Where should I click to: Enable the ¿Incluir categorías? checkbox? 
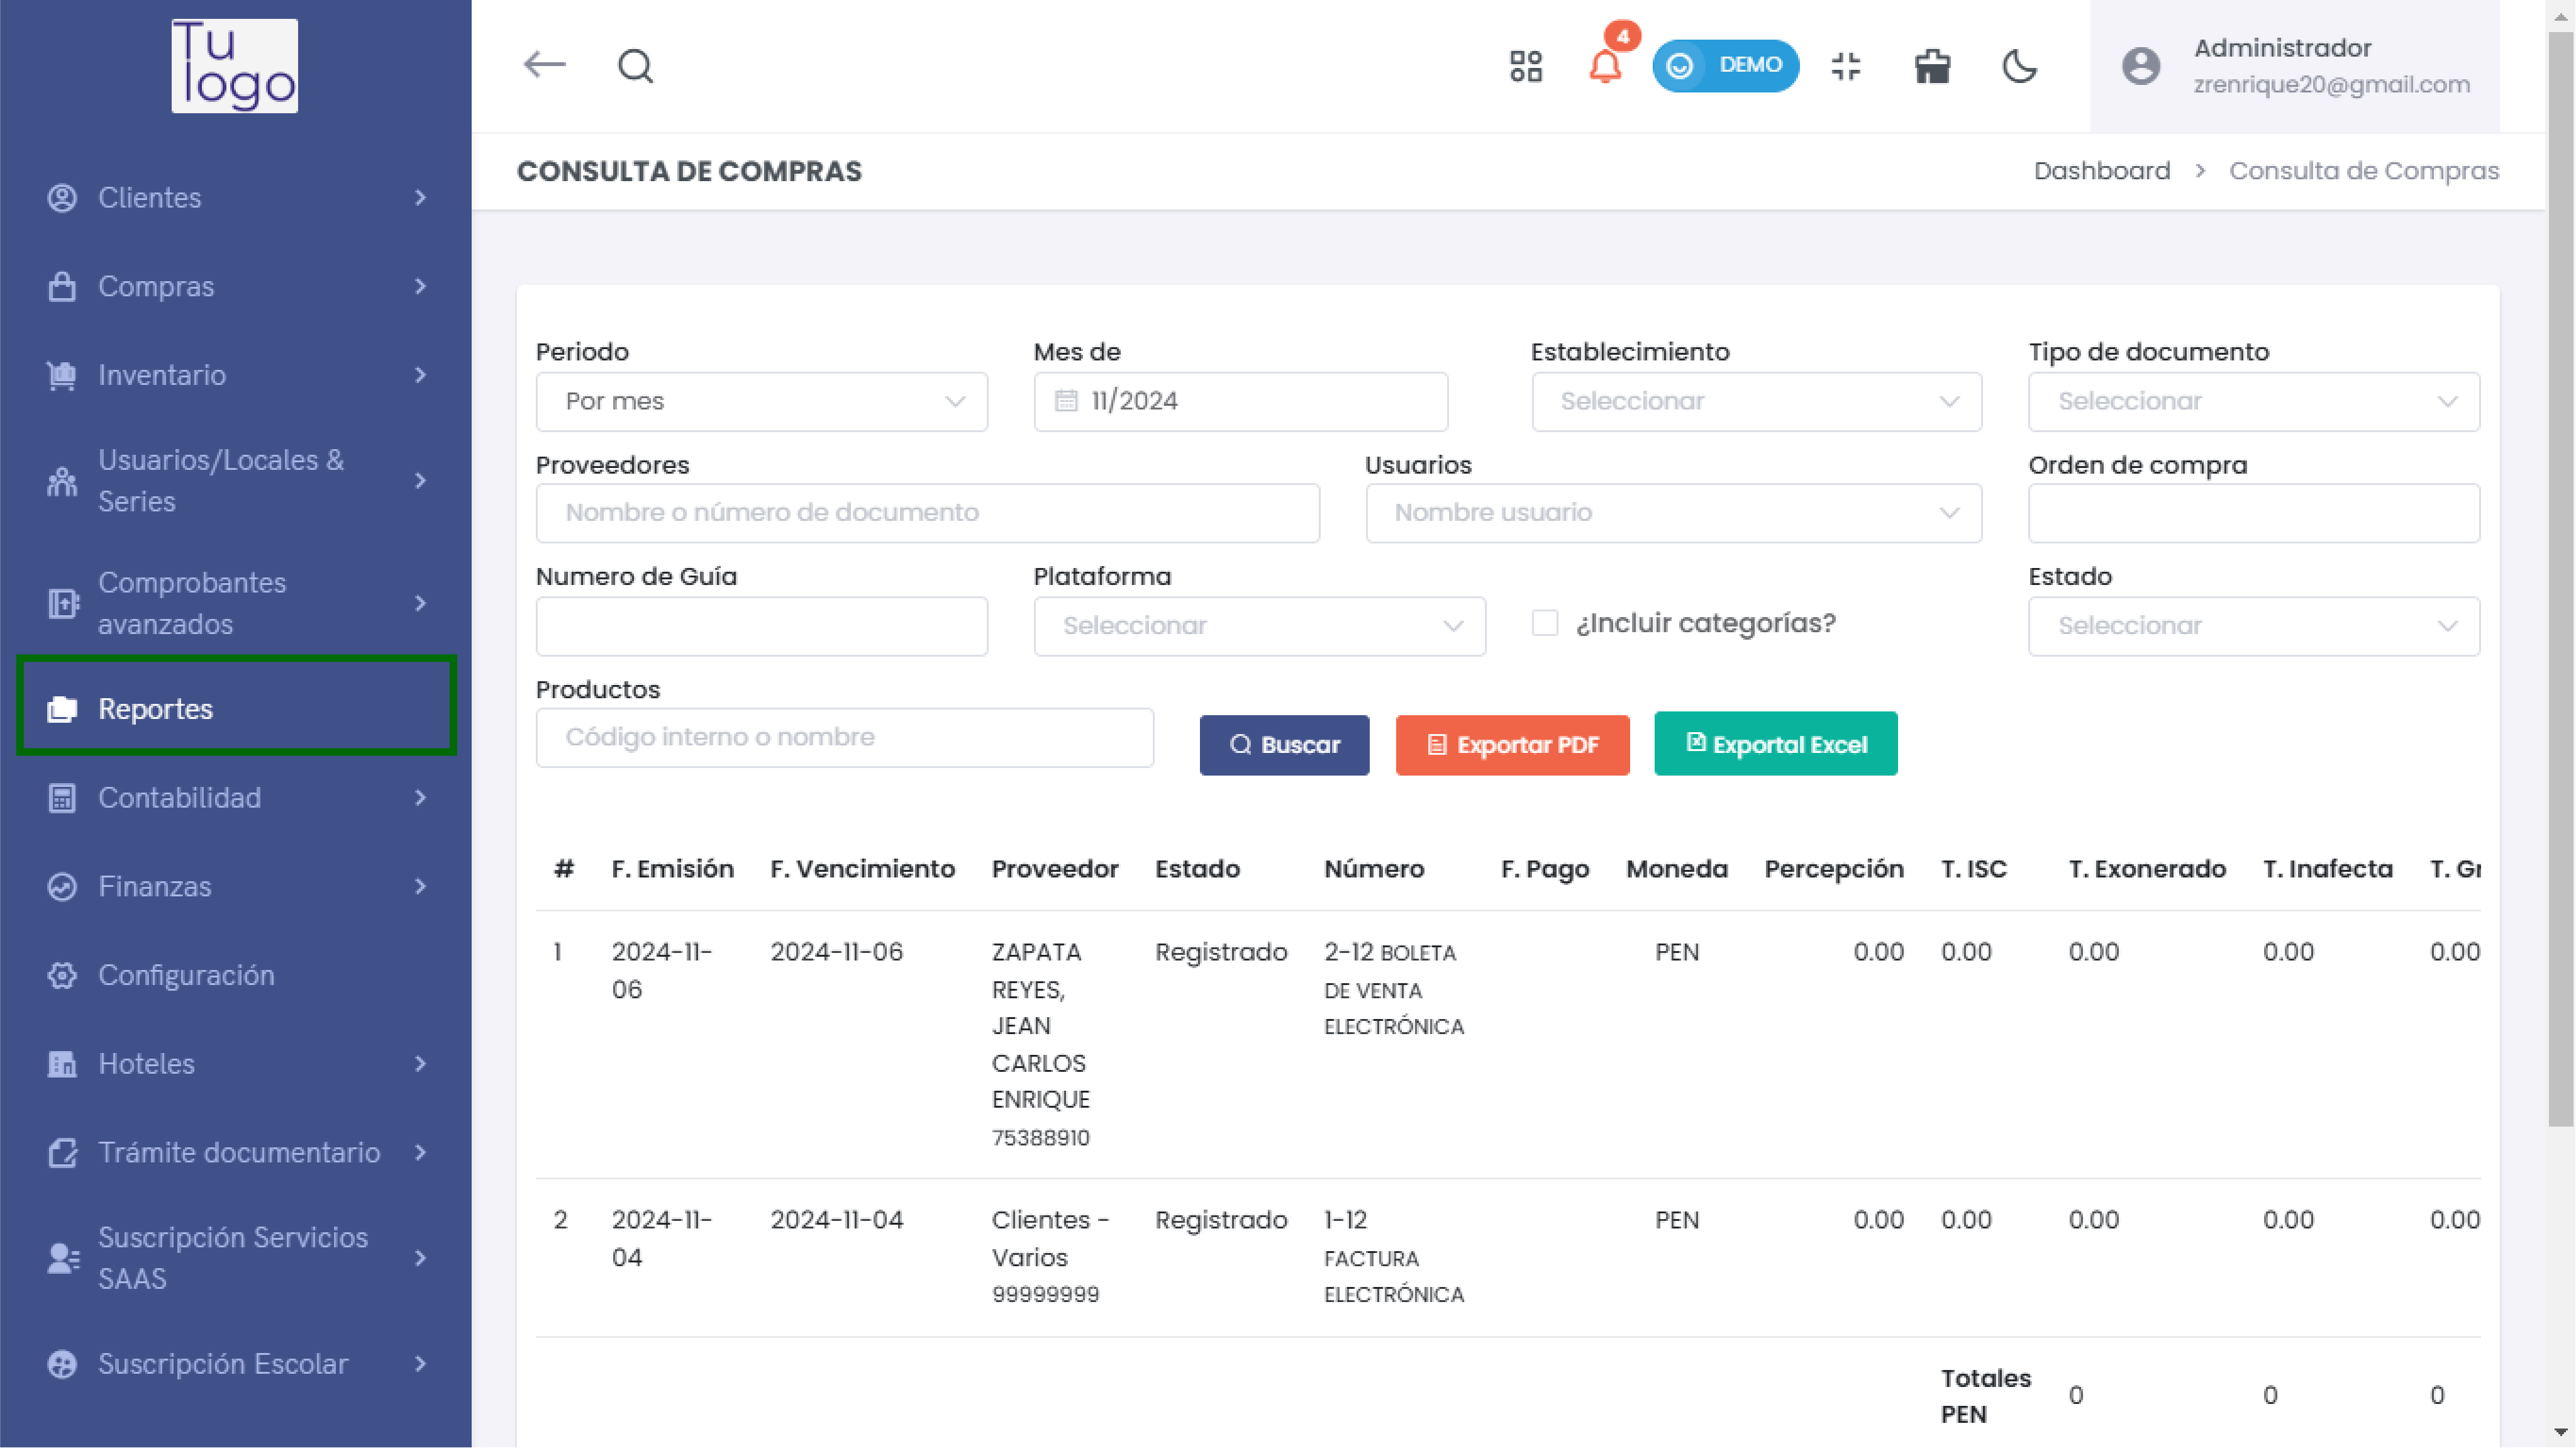click(1545, 623)
